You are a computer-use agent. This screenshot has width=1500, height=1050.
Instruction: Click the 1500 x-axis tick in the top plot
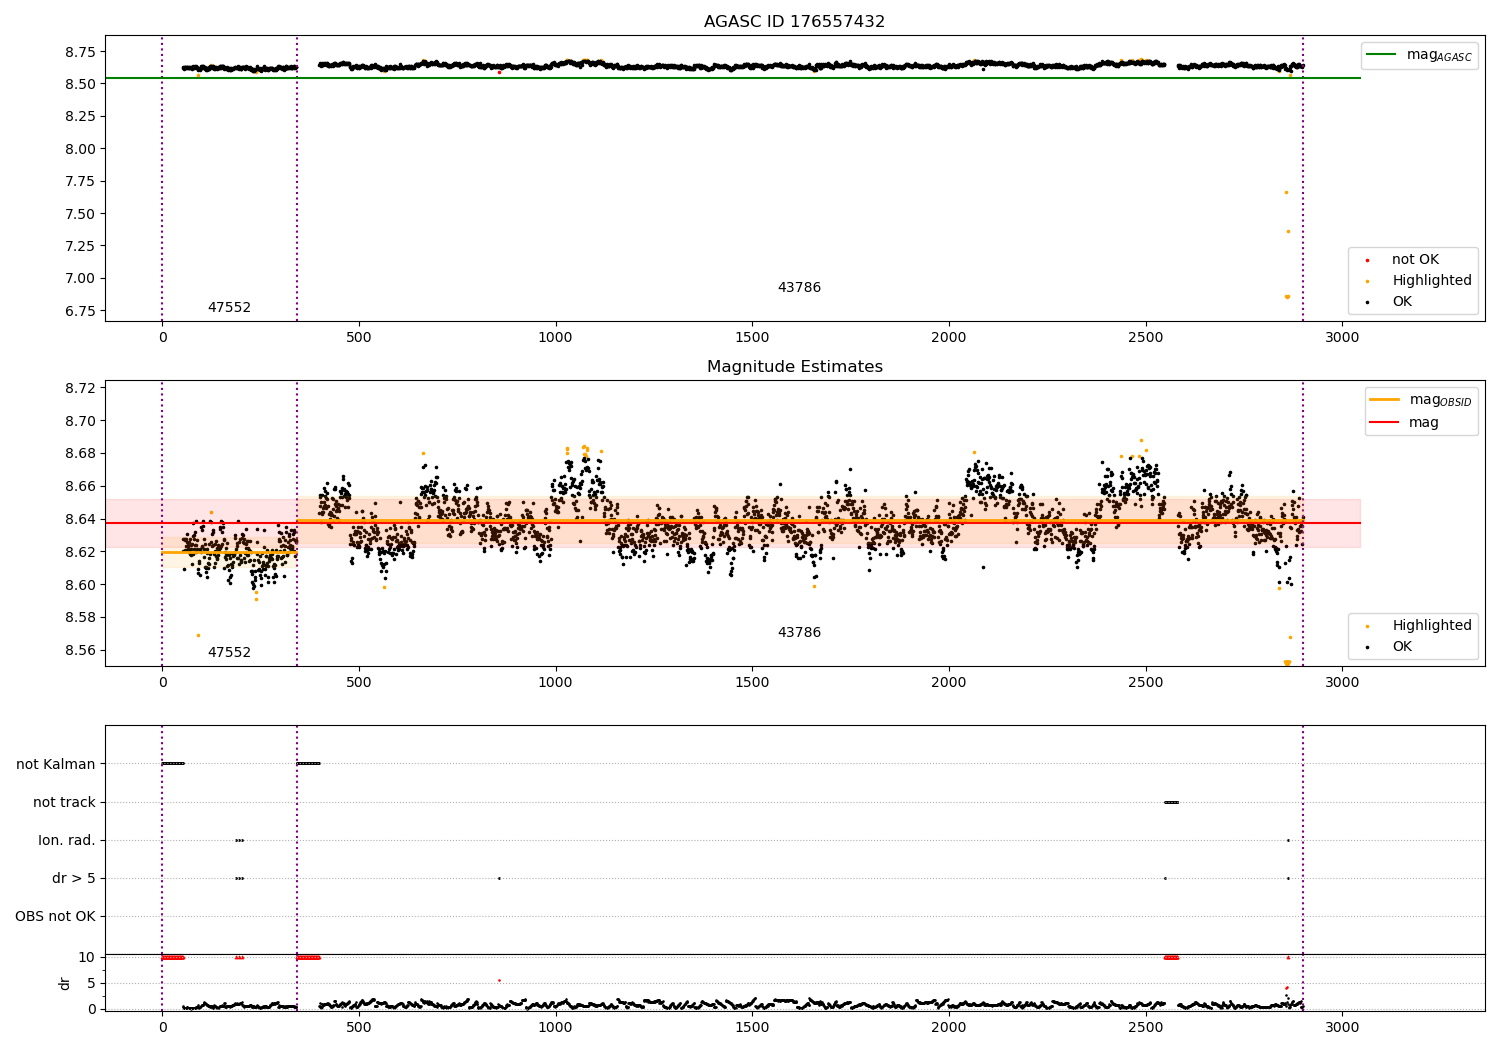pyautogui.click(x=752, y=337)
